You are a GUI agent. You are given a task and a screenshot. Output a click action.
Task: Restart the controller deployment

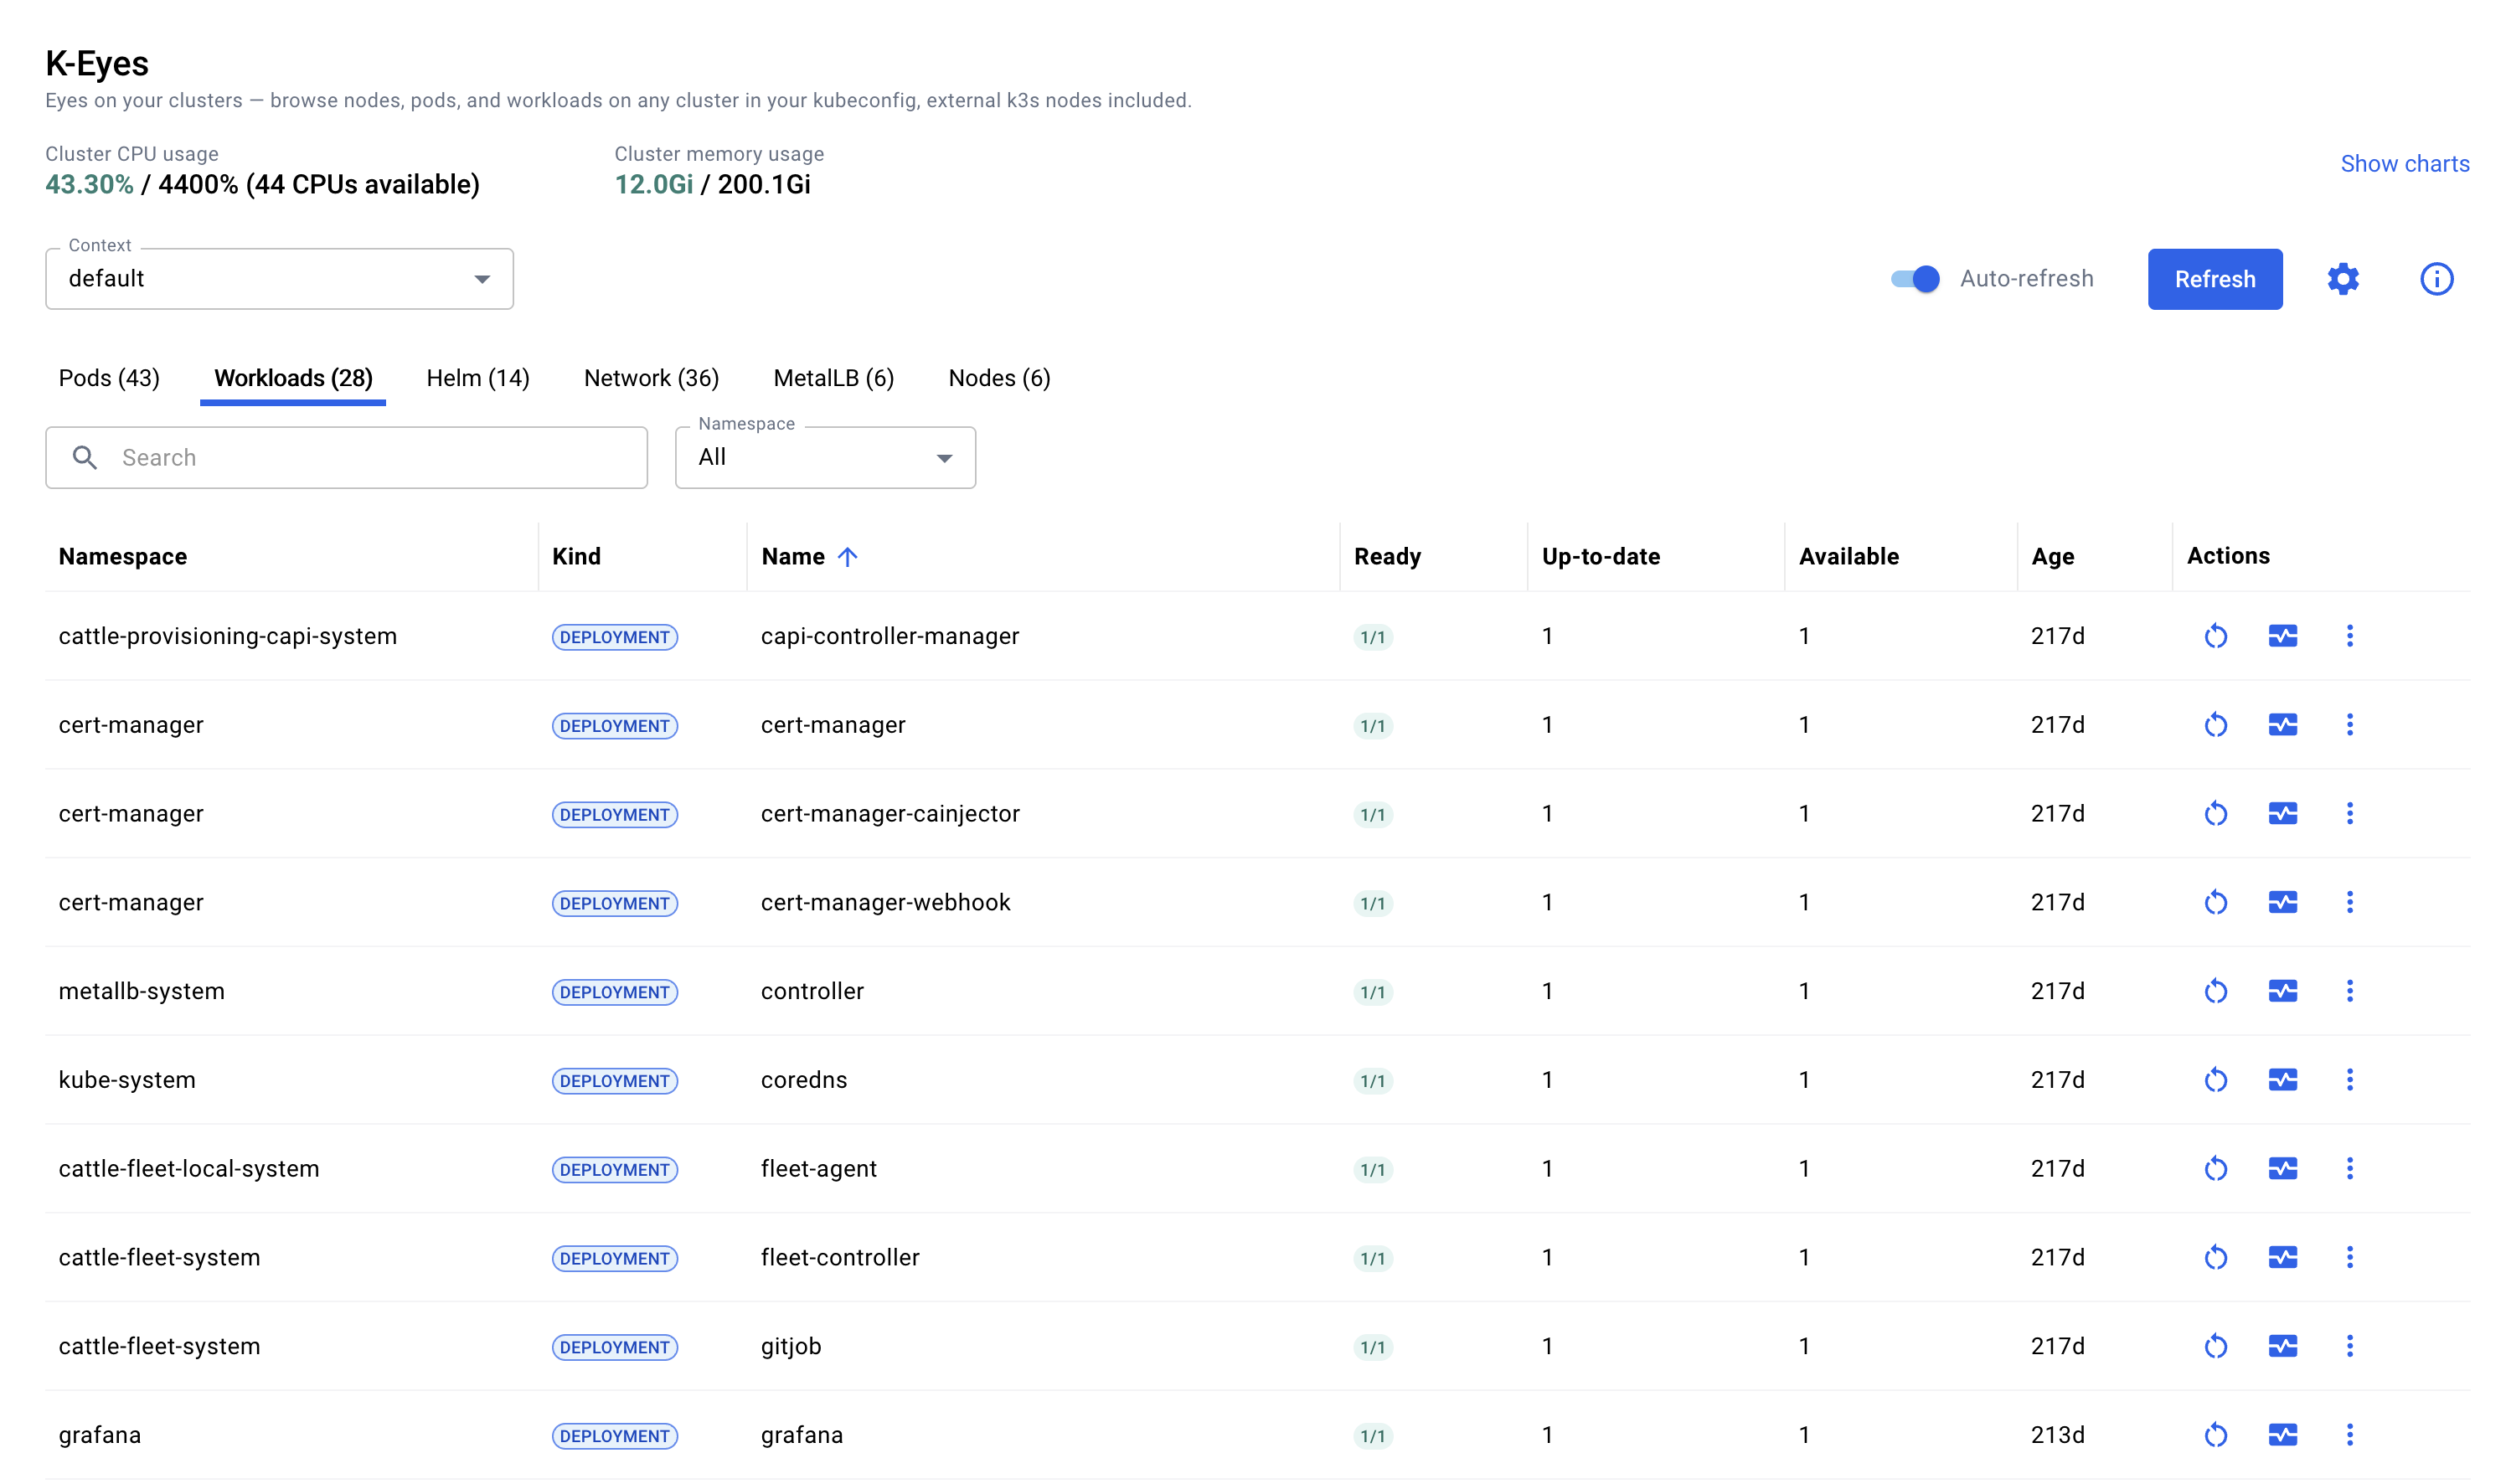click(2215, 991)
